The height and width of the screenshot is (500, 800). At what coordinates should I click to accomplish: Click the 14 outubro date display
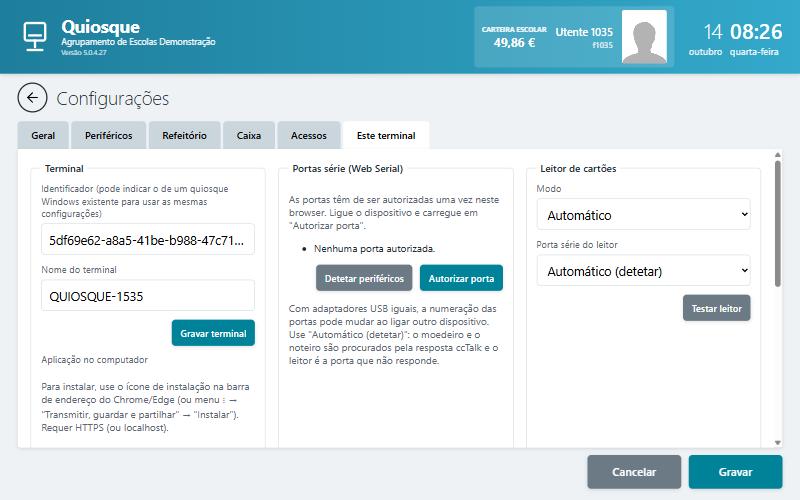pyautogui.click(x=707, y=39)
